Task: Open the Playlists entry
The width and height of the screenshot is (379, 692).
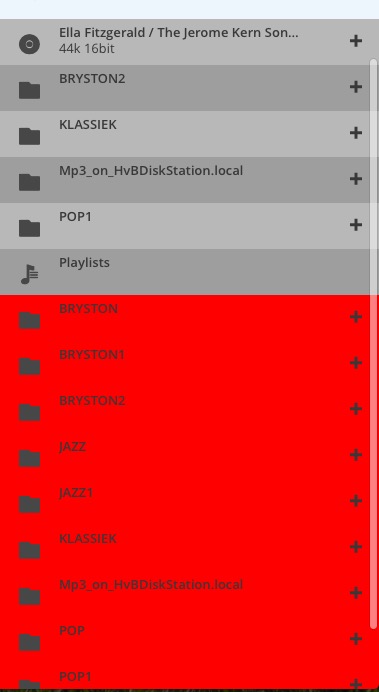Action: 185,272
